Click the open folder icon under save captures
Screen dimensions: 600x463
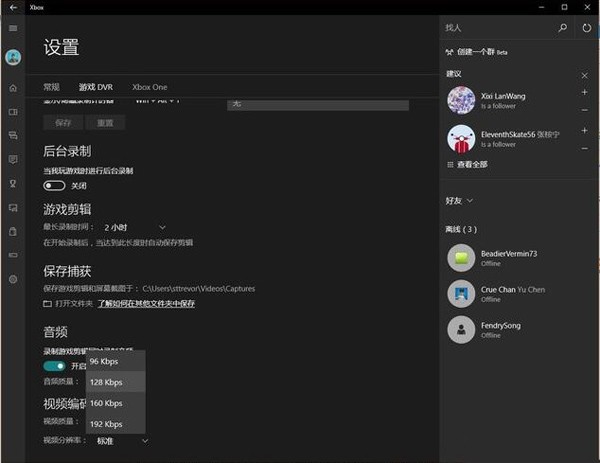(47, 303)
